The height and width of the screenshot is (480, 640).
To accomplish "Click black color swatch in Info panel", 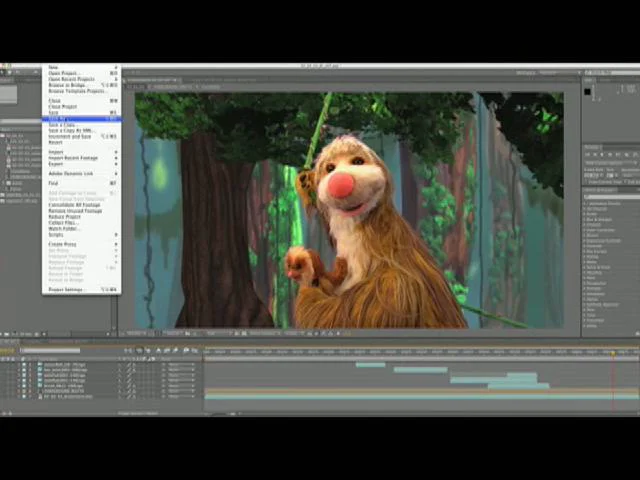I will (x=587, y=91).
